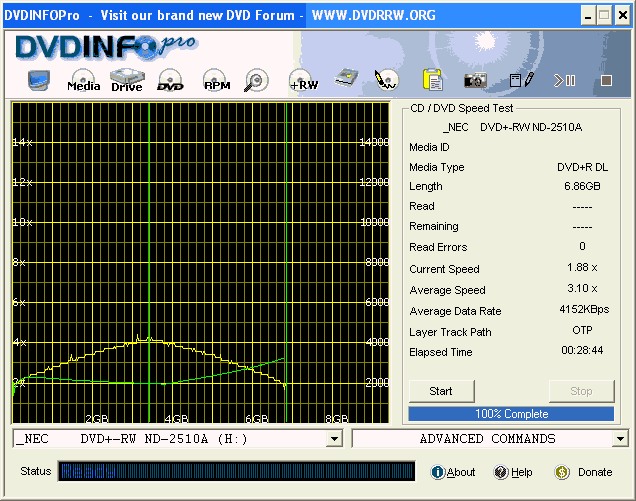Open the +RW disc tool
Image resolution: width=636 pixels, height=501 pixels.
tap(303, 81)
